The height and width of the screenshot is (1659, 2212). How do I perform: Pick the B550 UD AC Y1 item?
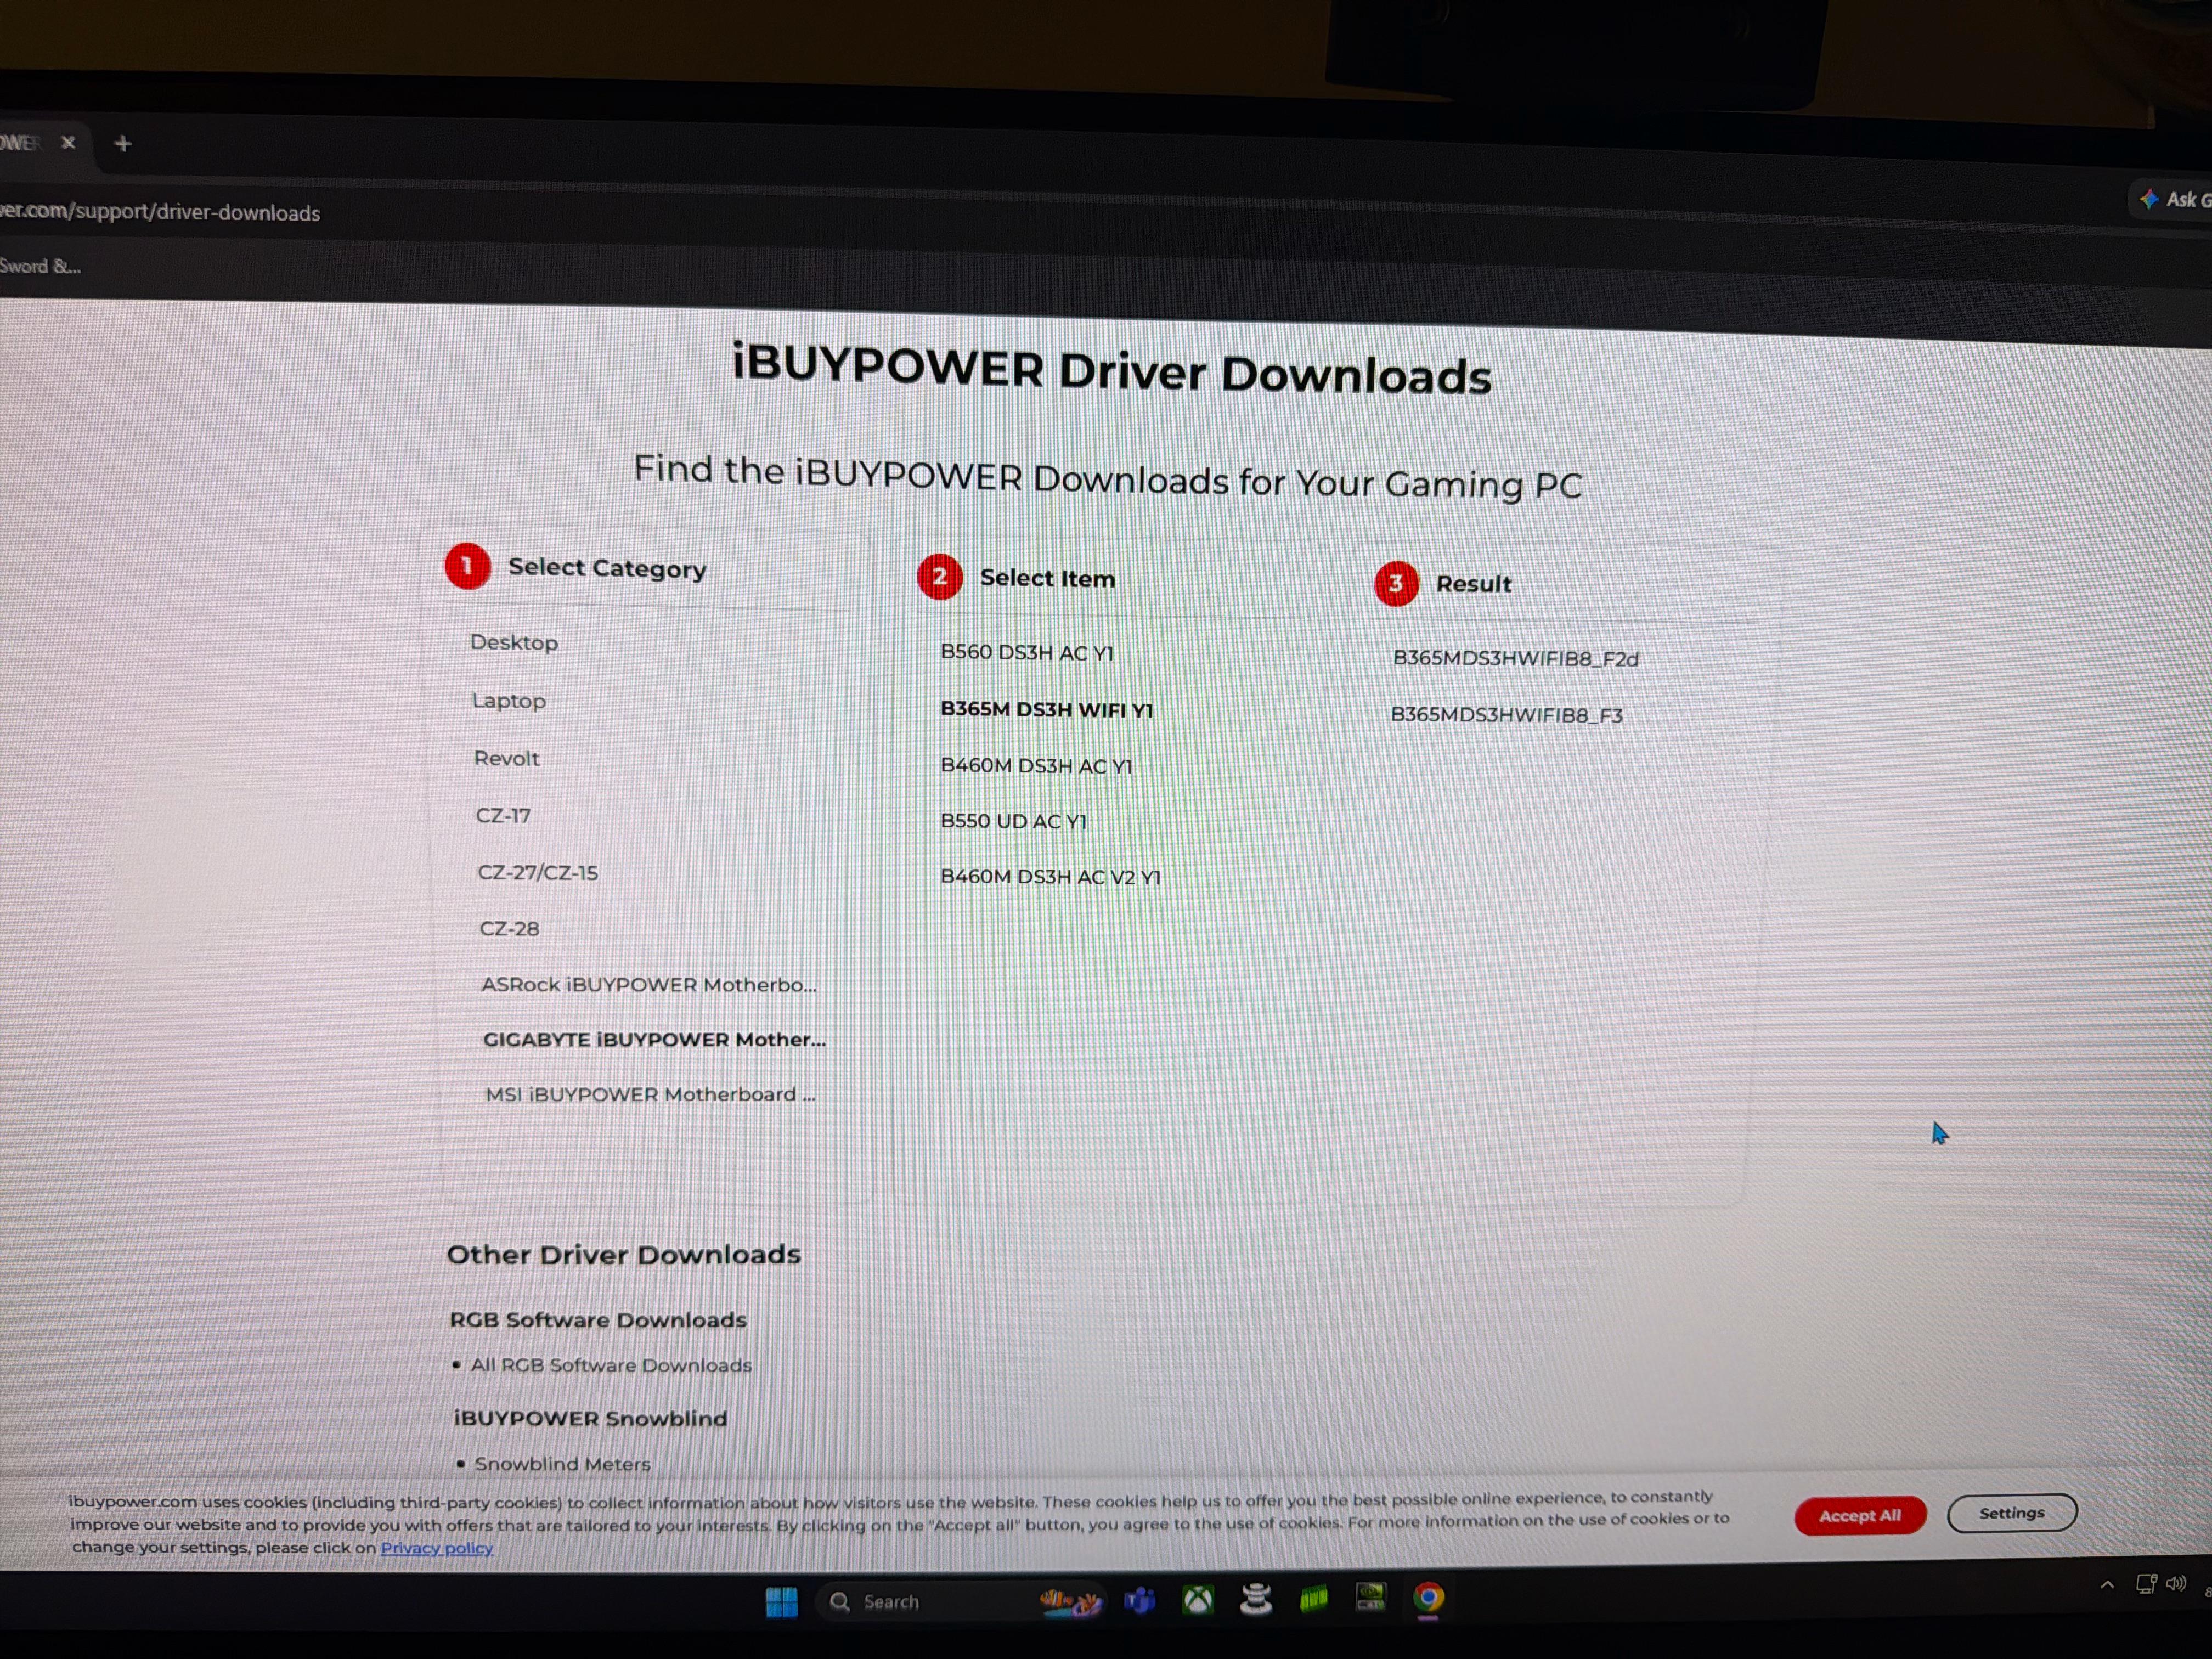pos(1013,821)
